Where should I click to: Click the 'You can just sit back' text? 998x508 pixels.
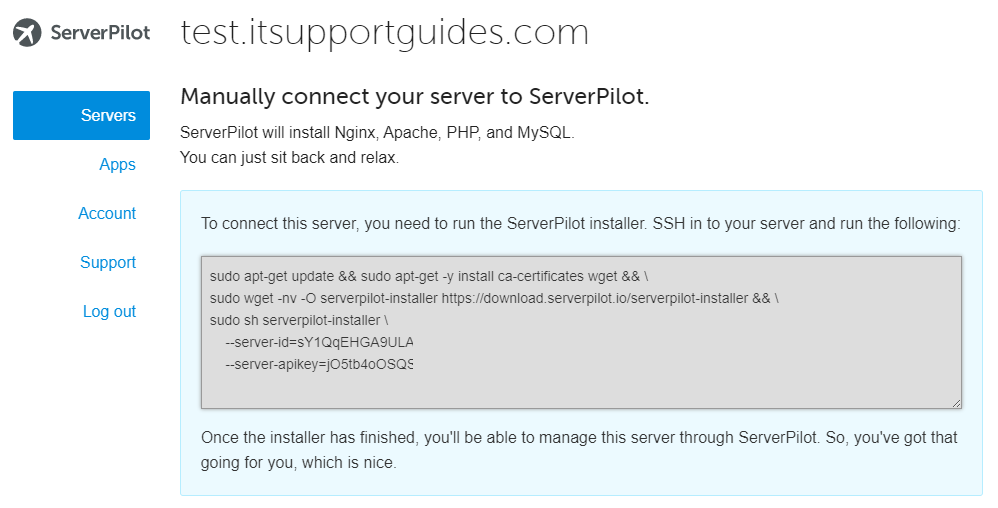click(x=289, y=157)
